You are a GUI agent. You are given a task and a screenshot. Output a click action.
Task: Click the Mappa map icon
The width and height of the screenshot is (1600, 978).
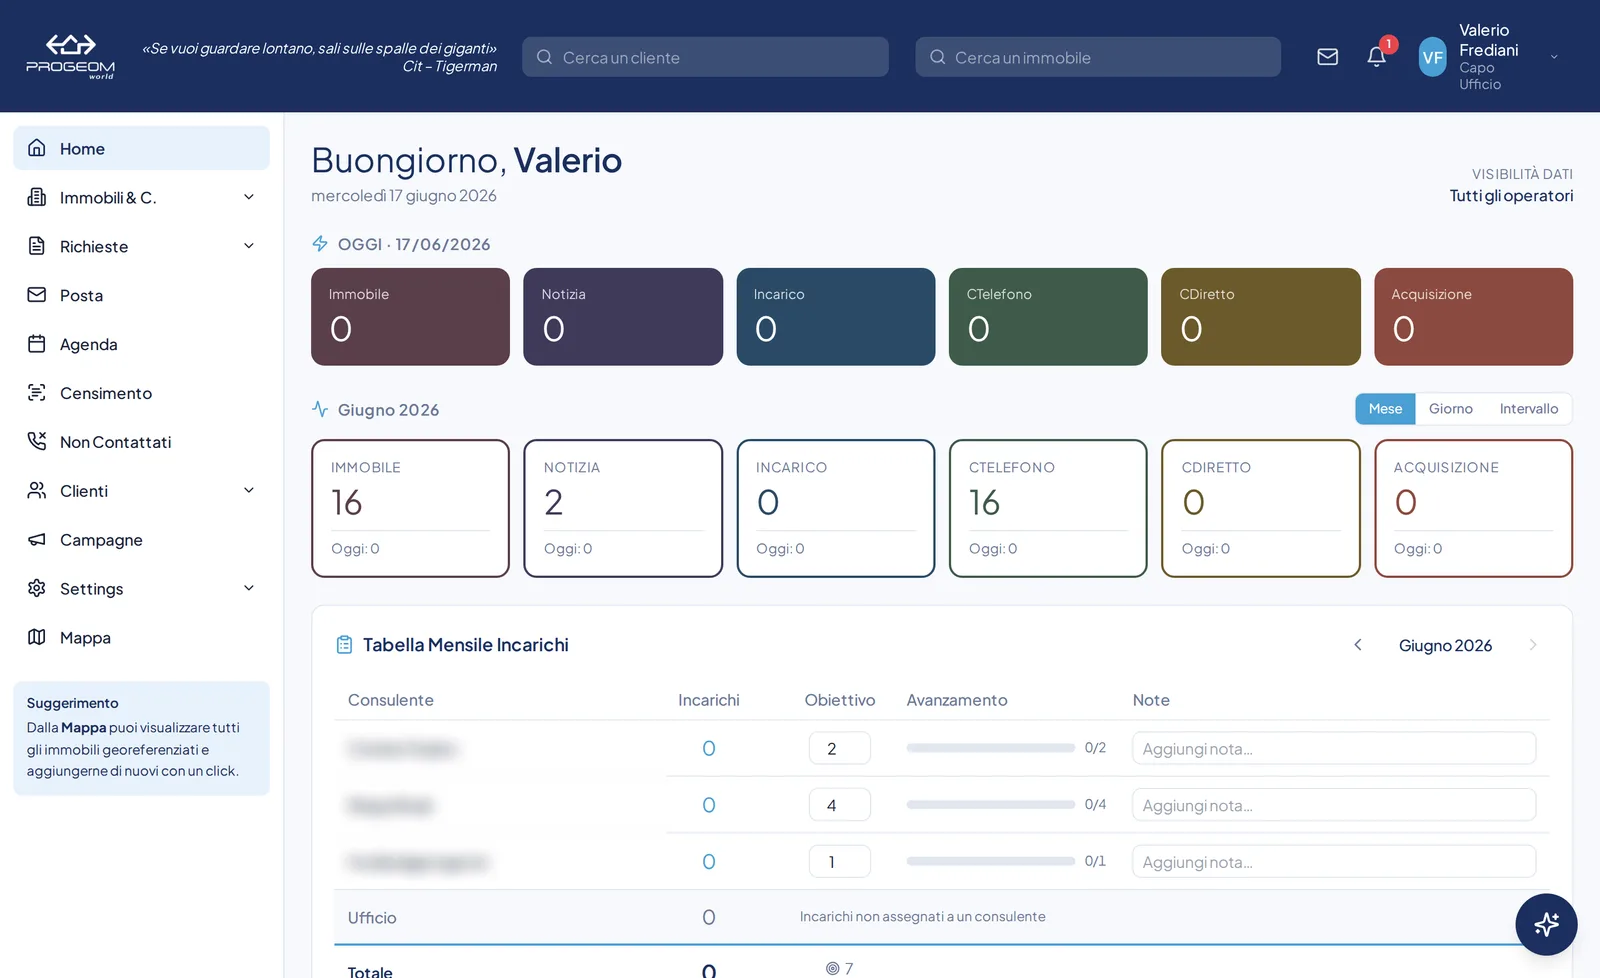click(x=37, y=637)
